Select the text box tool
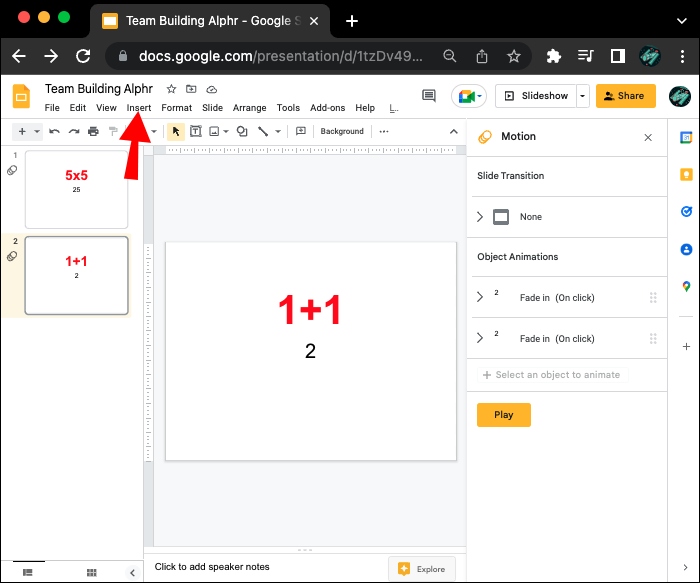This screenshot has width=700, height=583. (196, 131)
